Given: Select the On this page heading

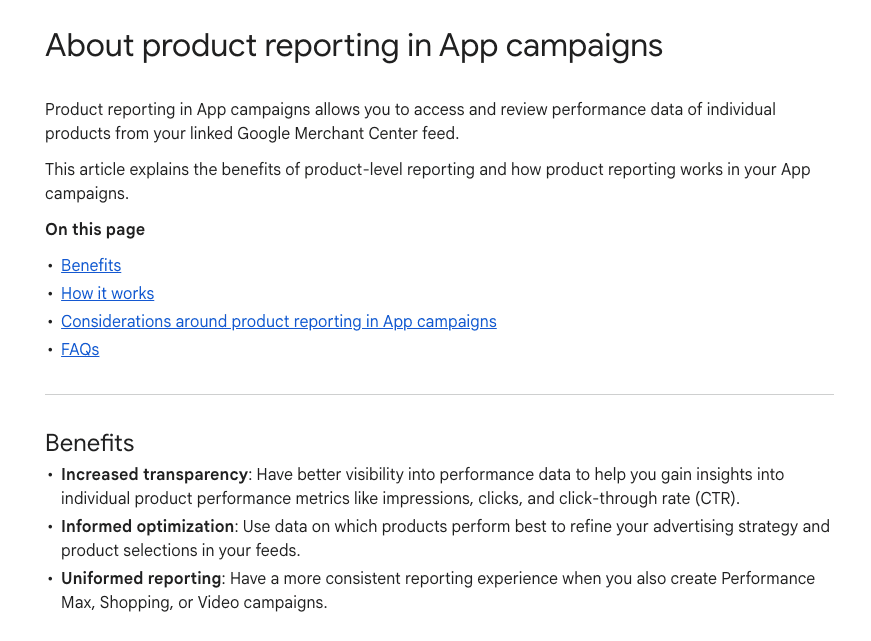Looking at the screenshot, I should point(95,229).
